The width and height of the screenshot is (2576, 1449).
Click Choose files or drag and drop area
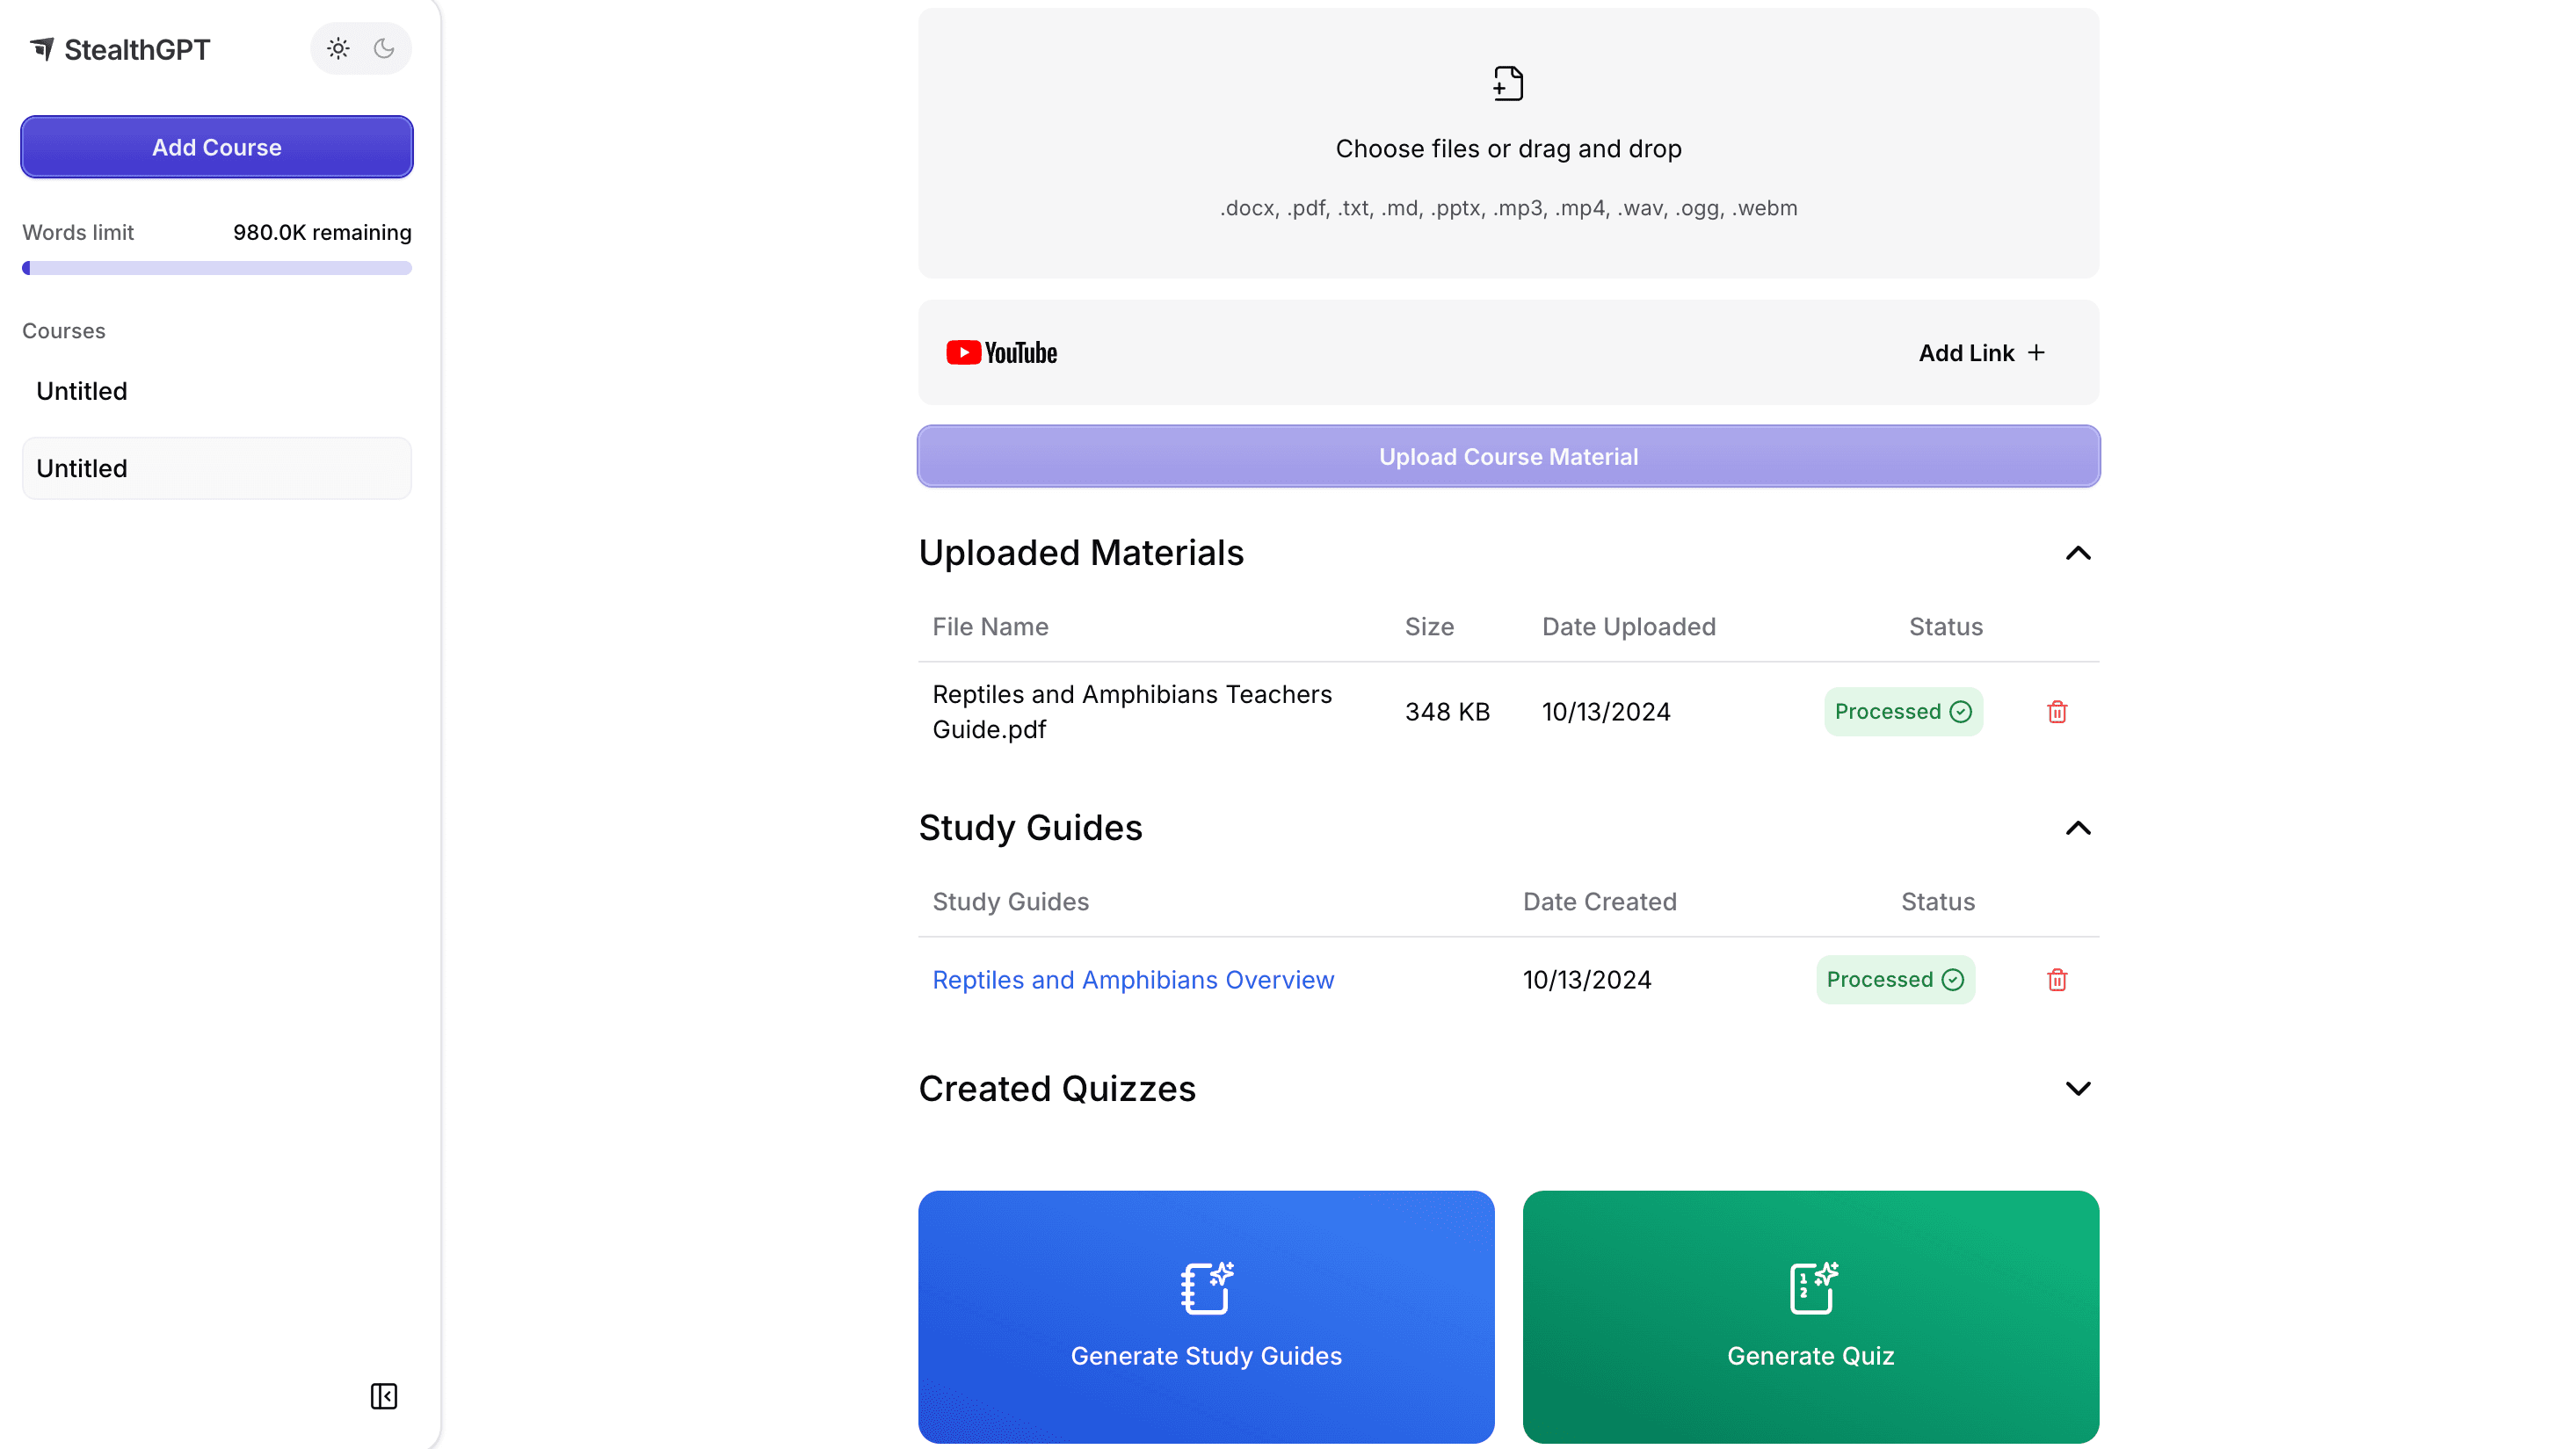1508,149
